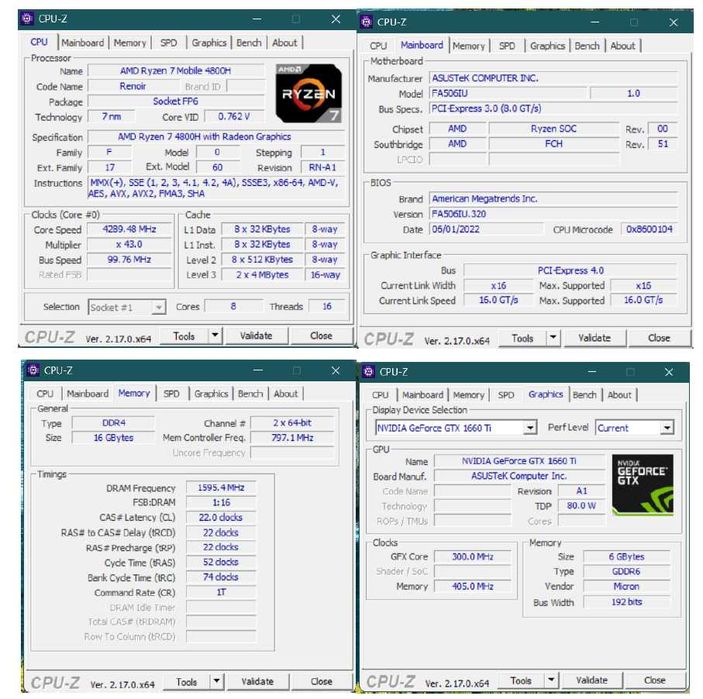Select About tab in the Graphics window
This screenshot has width=703, height=699.
click(619, 395)
